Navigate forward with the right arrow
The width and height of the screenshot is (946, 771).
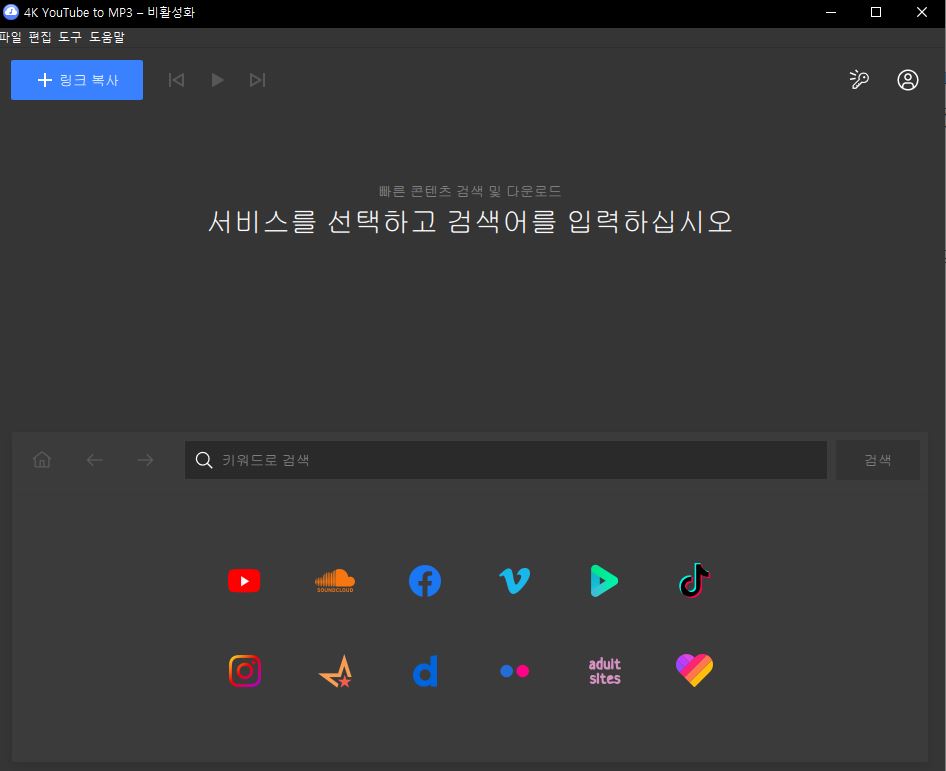pyautogui.click(x=145, y=460)
